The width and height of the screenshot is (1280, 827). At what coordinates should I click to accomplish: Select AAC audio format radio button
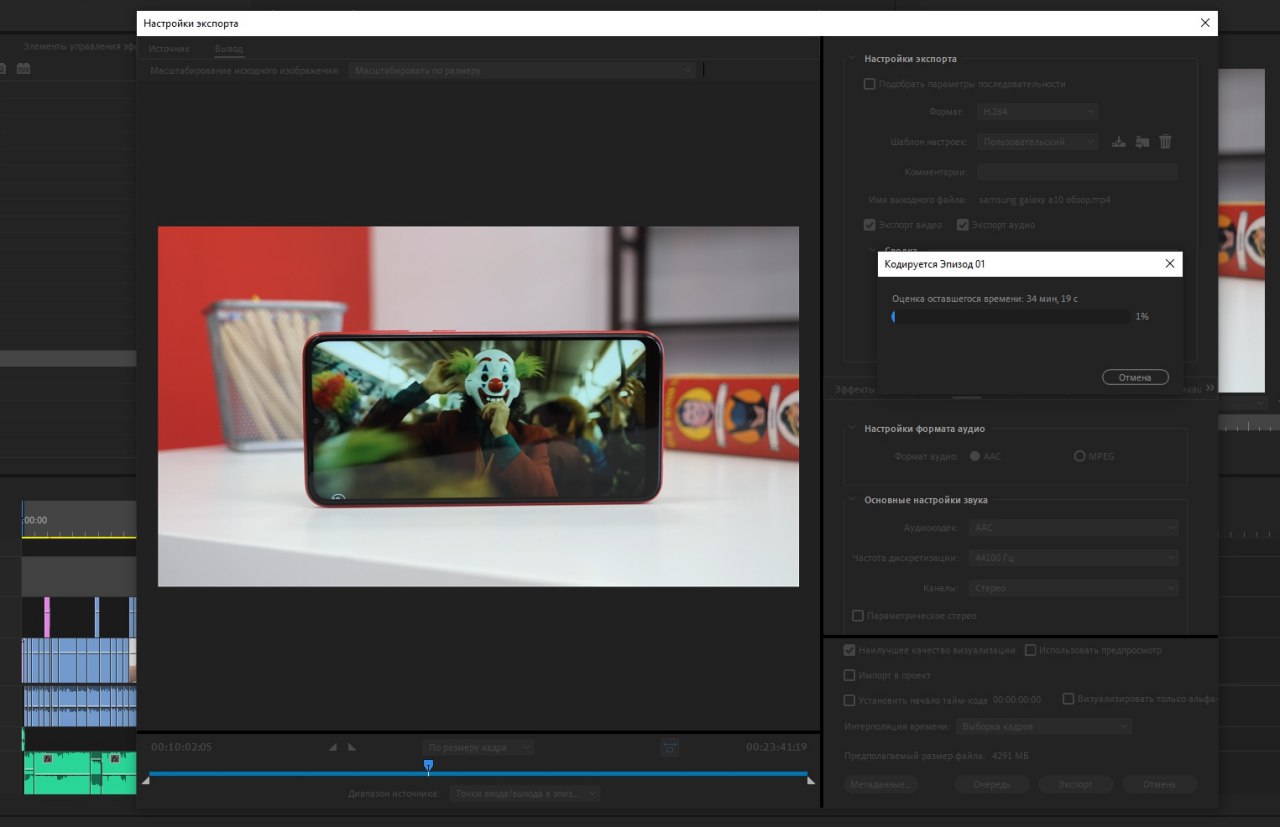pyautogui.click(x=975, y=456)
